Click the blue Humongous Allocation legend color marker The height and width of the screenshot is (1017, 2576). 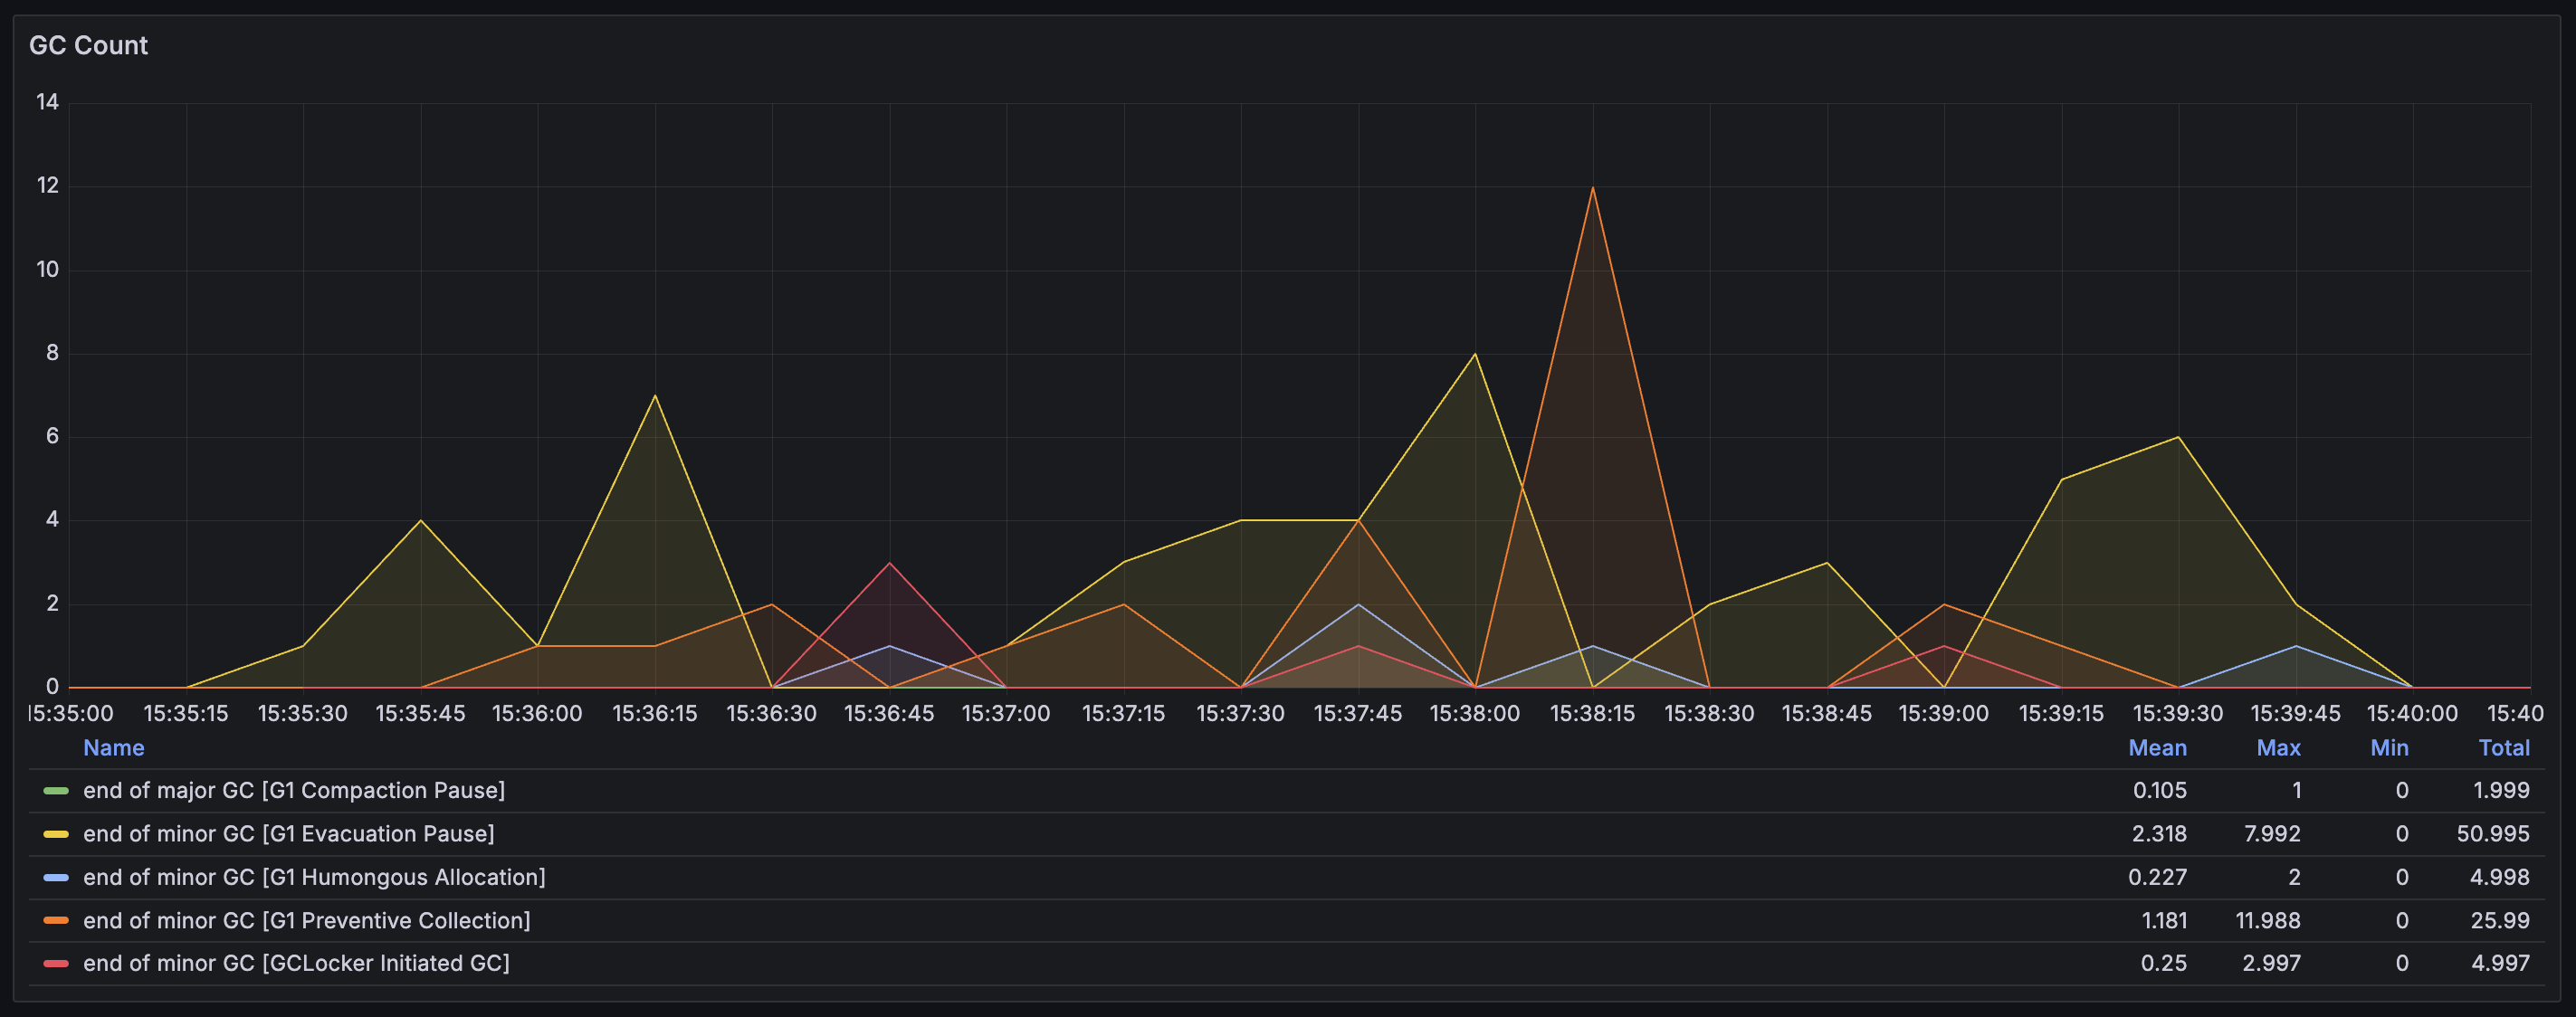56,878
